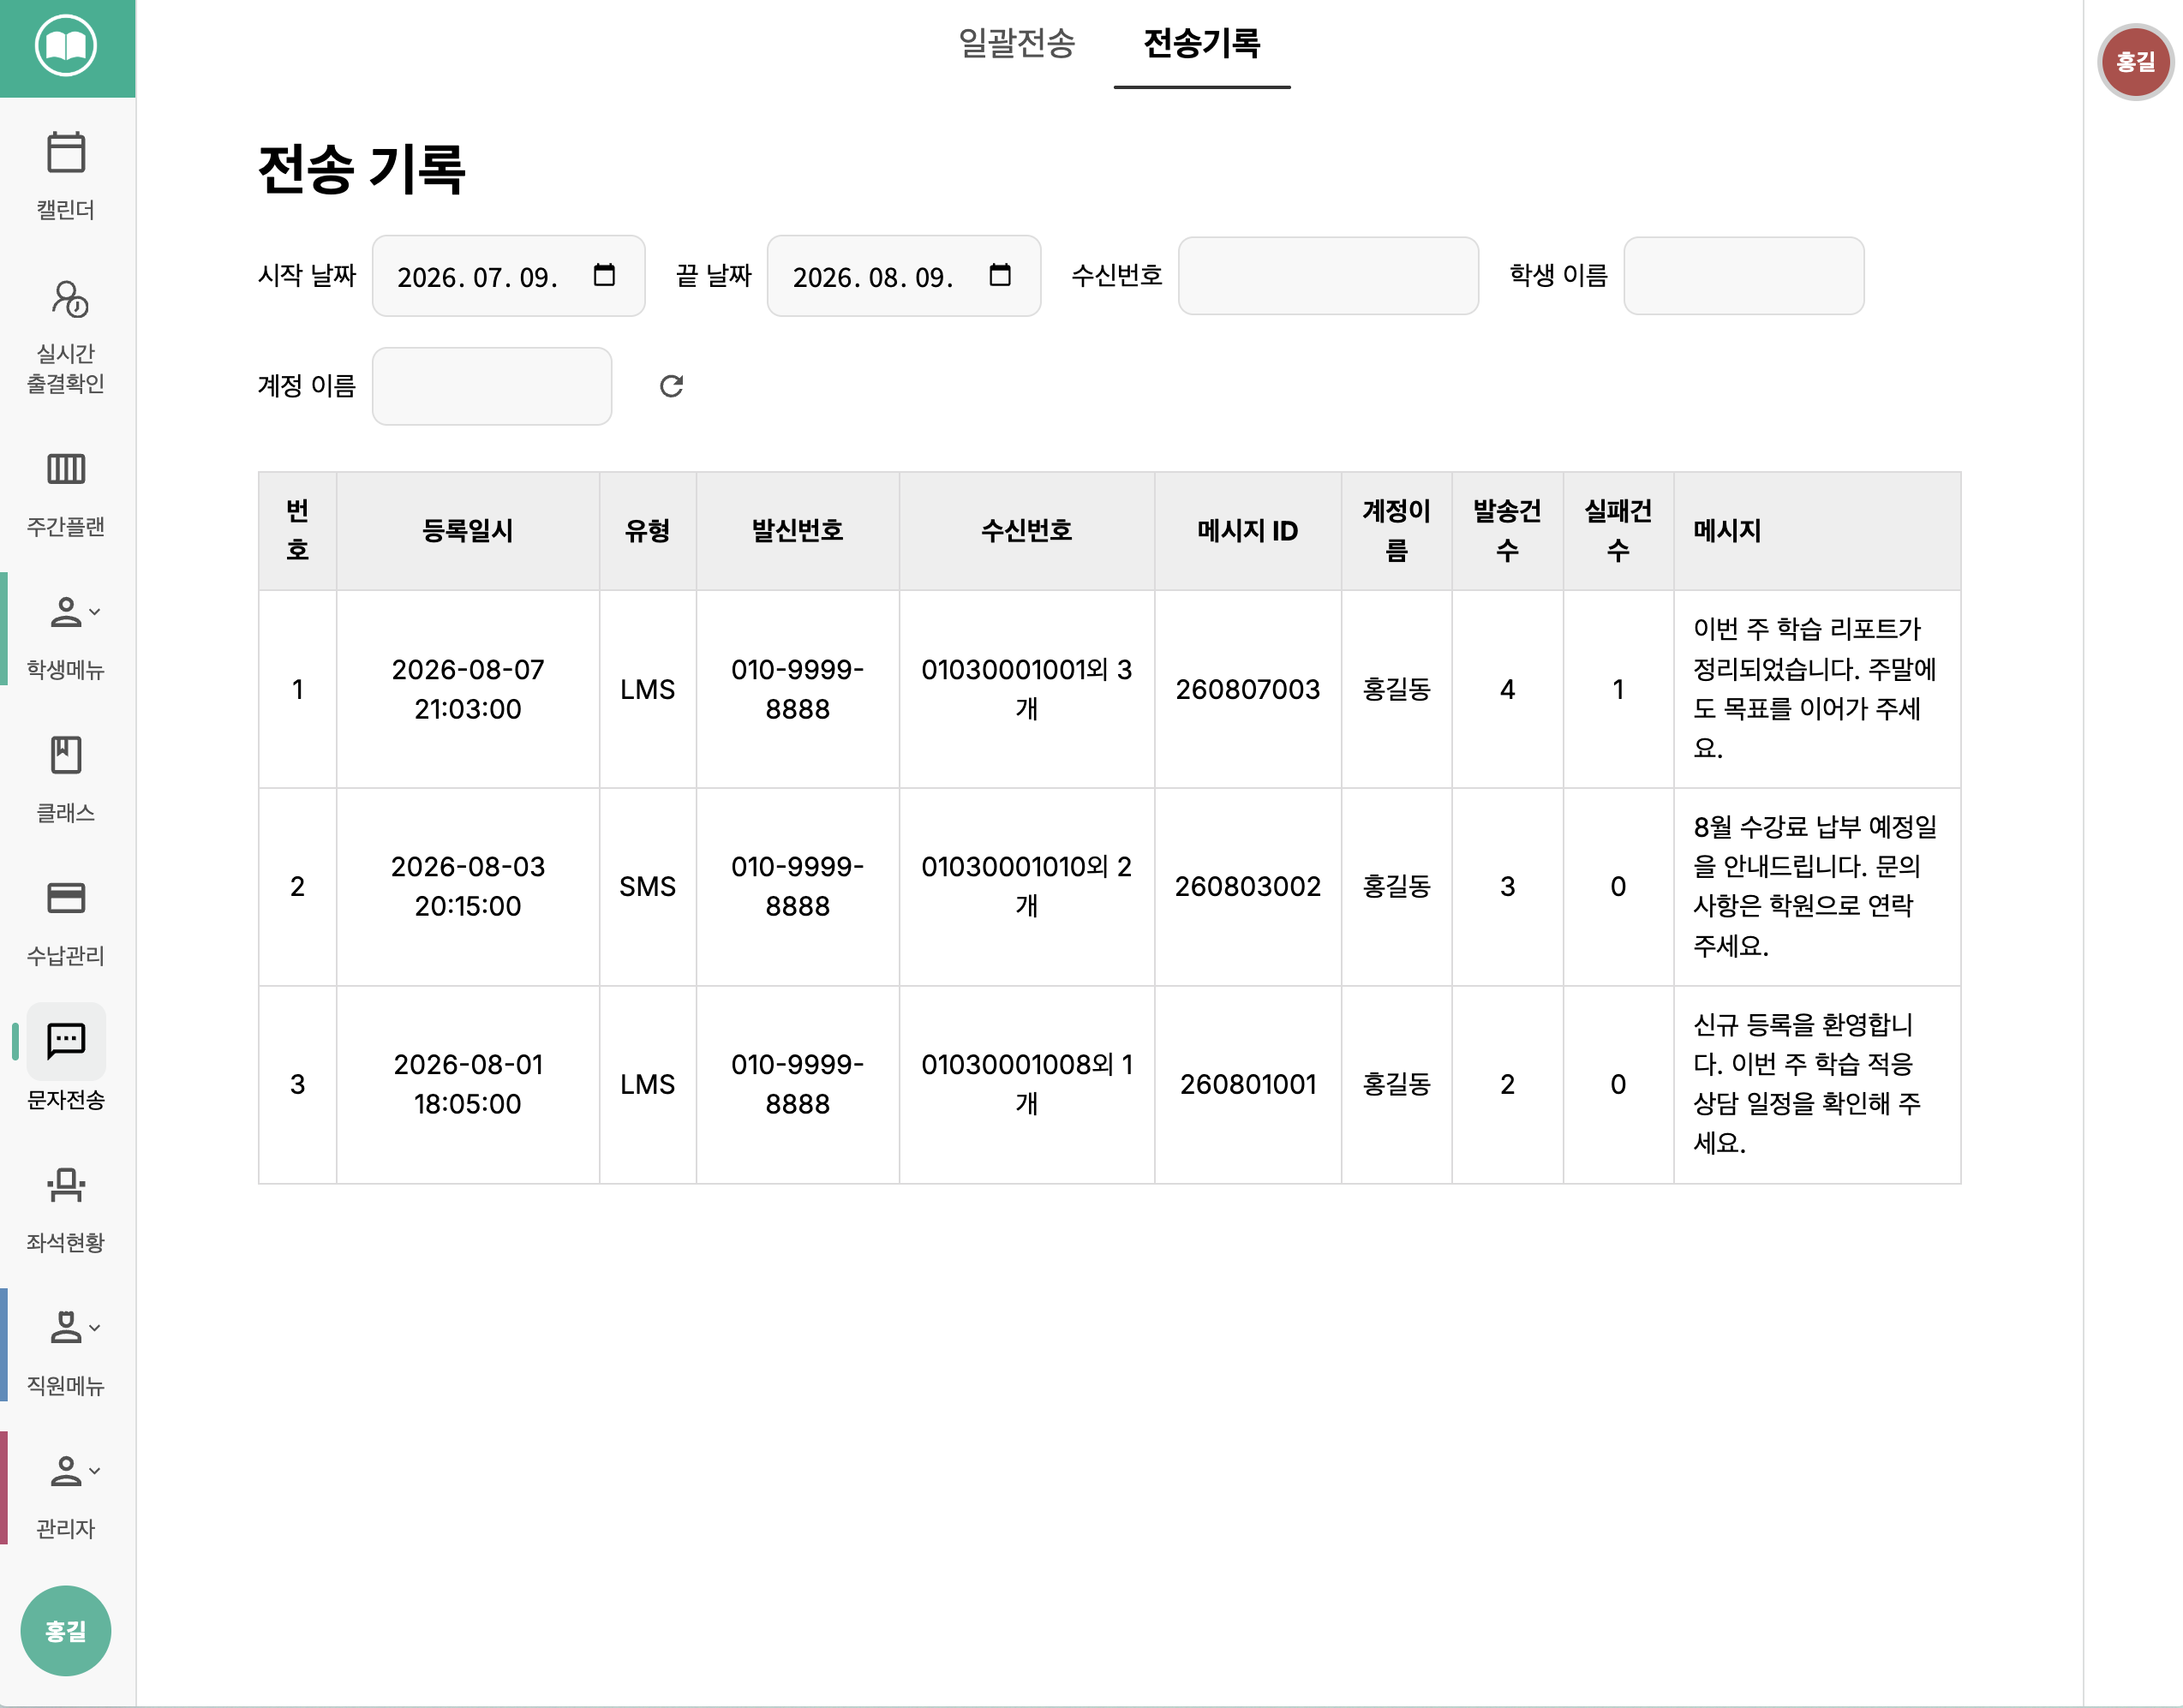Open the 문자전송 message icon
2183x1708 pixels.
coord(66,1041)
